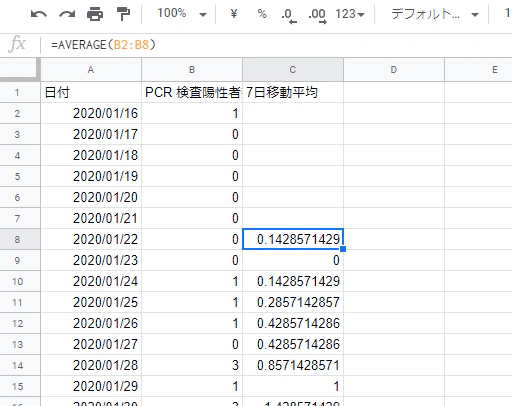Open the 100% zoom dropdown
The width and height of the screenshot is (512, 406).
(x=182, y=14)
